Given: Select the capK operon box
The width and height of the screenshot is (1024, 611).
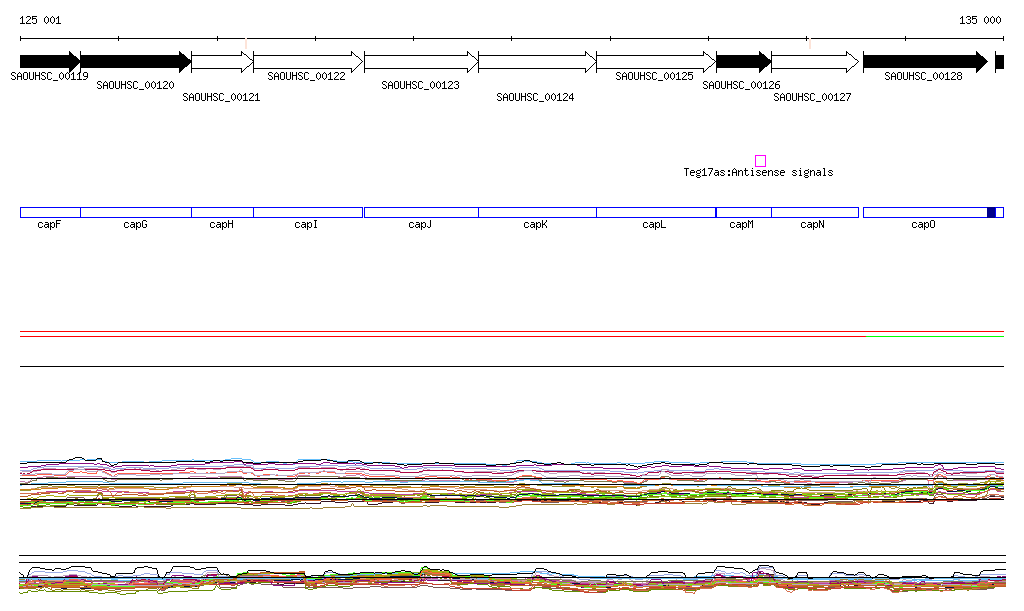Looking at the screenshot, I should point(537,212).
